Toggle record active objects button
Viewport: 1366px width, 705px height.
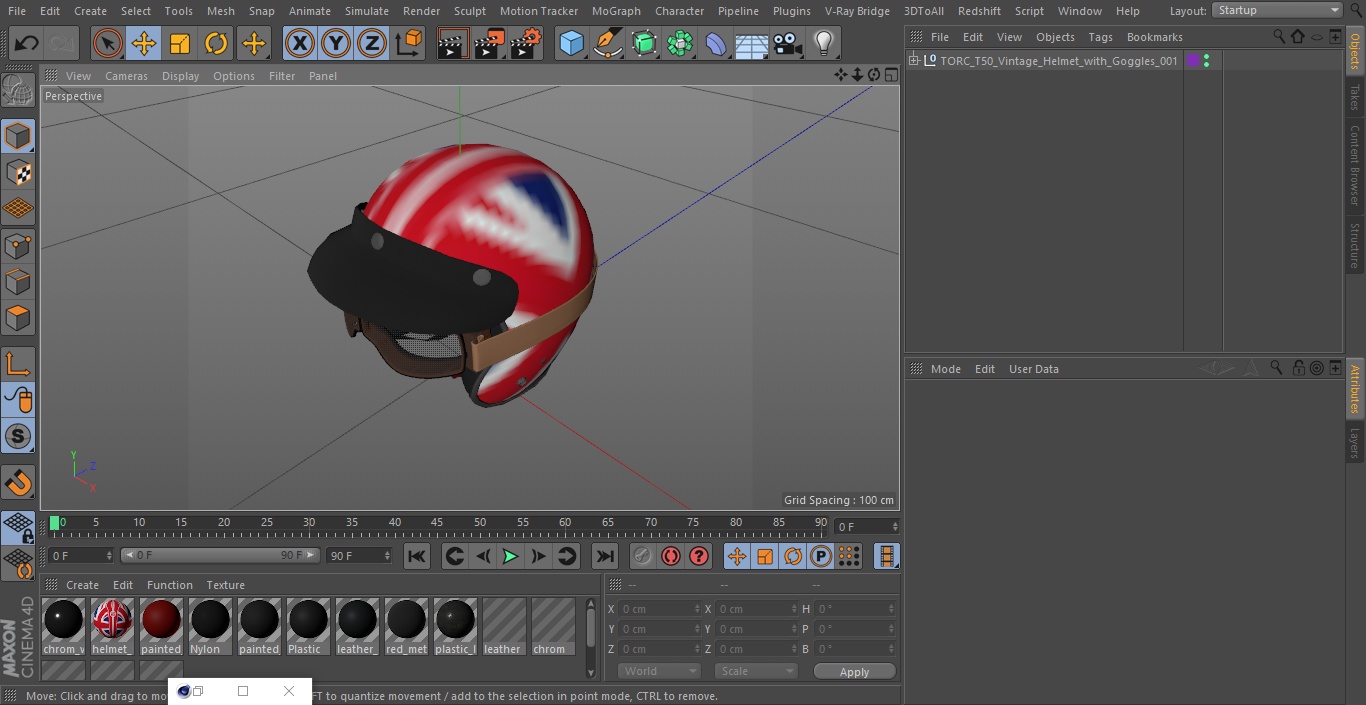pos(643,556)
